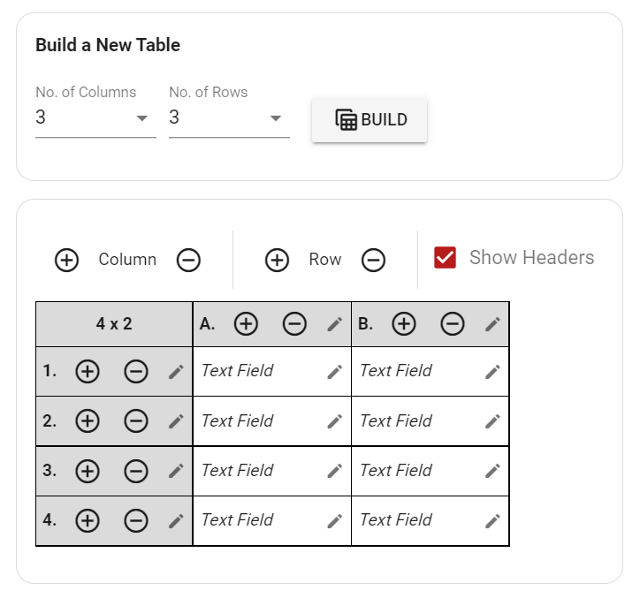Image resolution: width=640 pixels, height=598 pixels.
Task: Edit row 4 header with its pencil icon
Action: tap(176, 521)
